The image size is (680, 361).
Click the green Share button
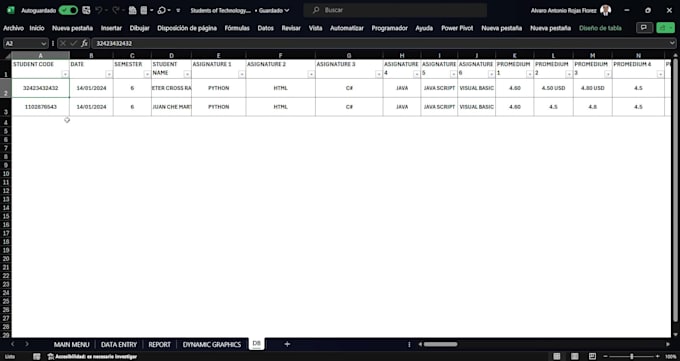click(665, 28)
